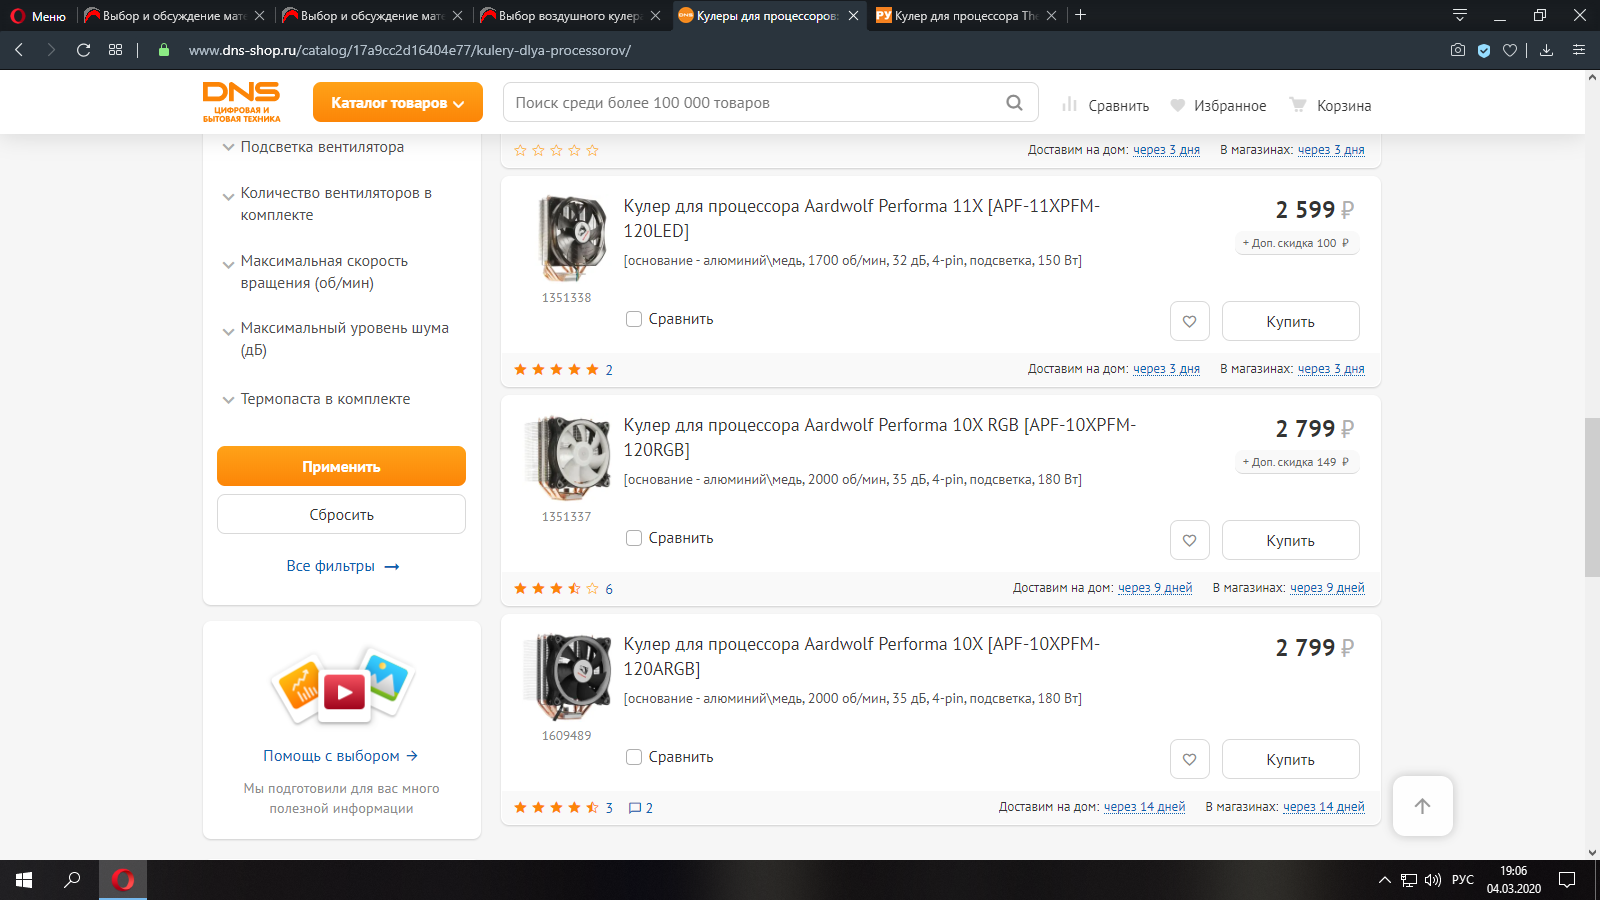
Task: Expand Максимальная скорость вращения filter
Action: (x=315, y=272)
